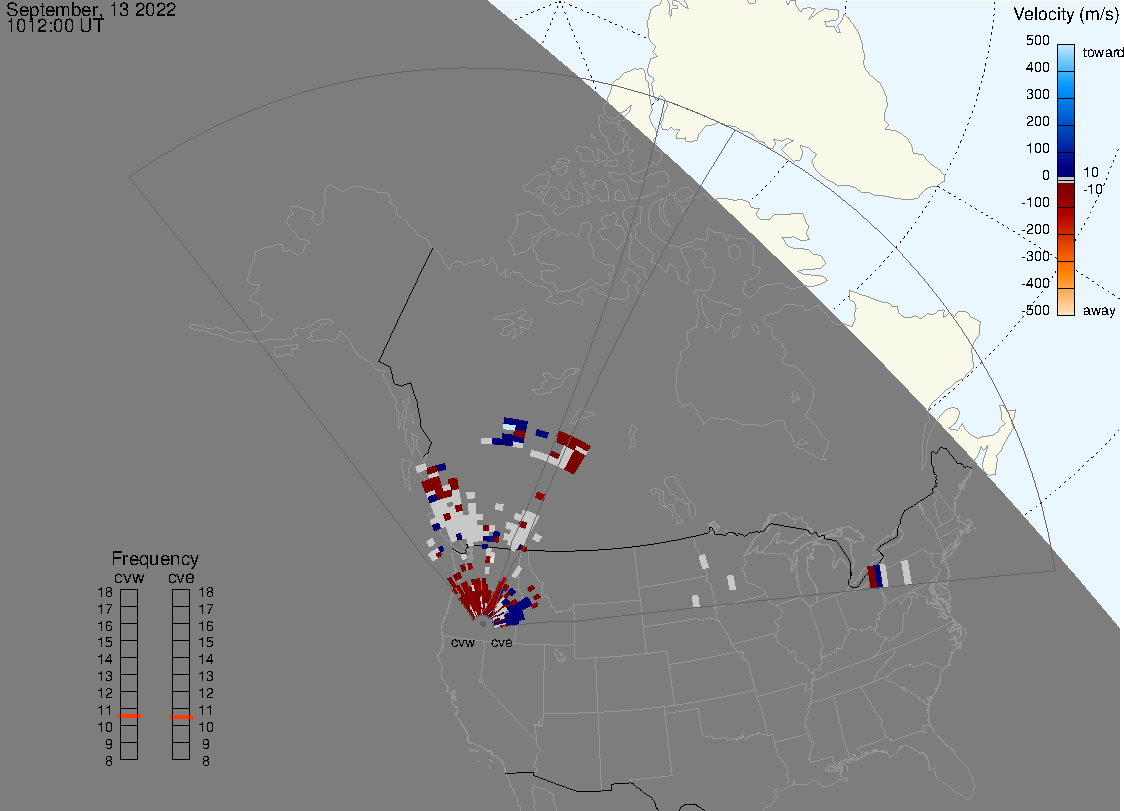The width and height of the screenshot is (1124, 811).
Task: Click the "-200" velocity scale label
Action: tap(1035, 229)
